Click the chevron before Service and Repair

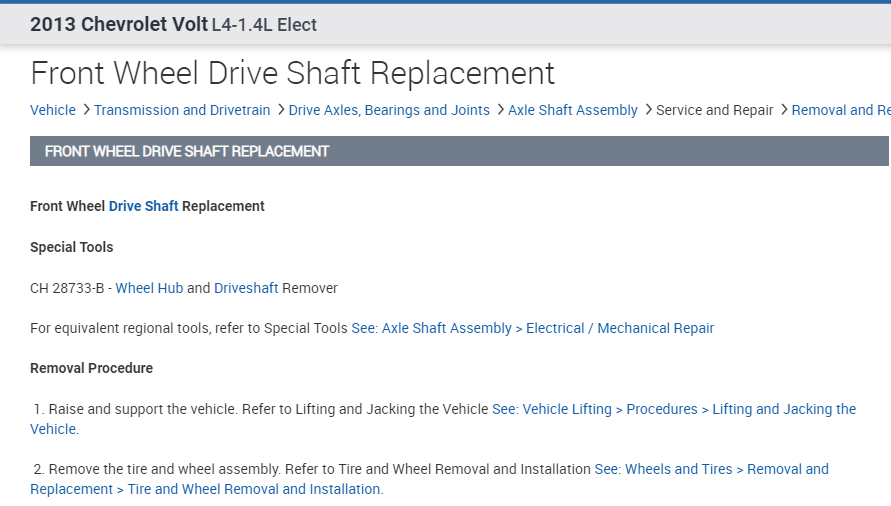click(x=647, y=110)
